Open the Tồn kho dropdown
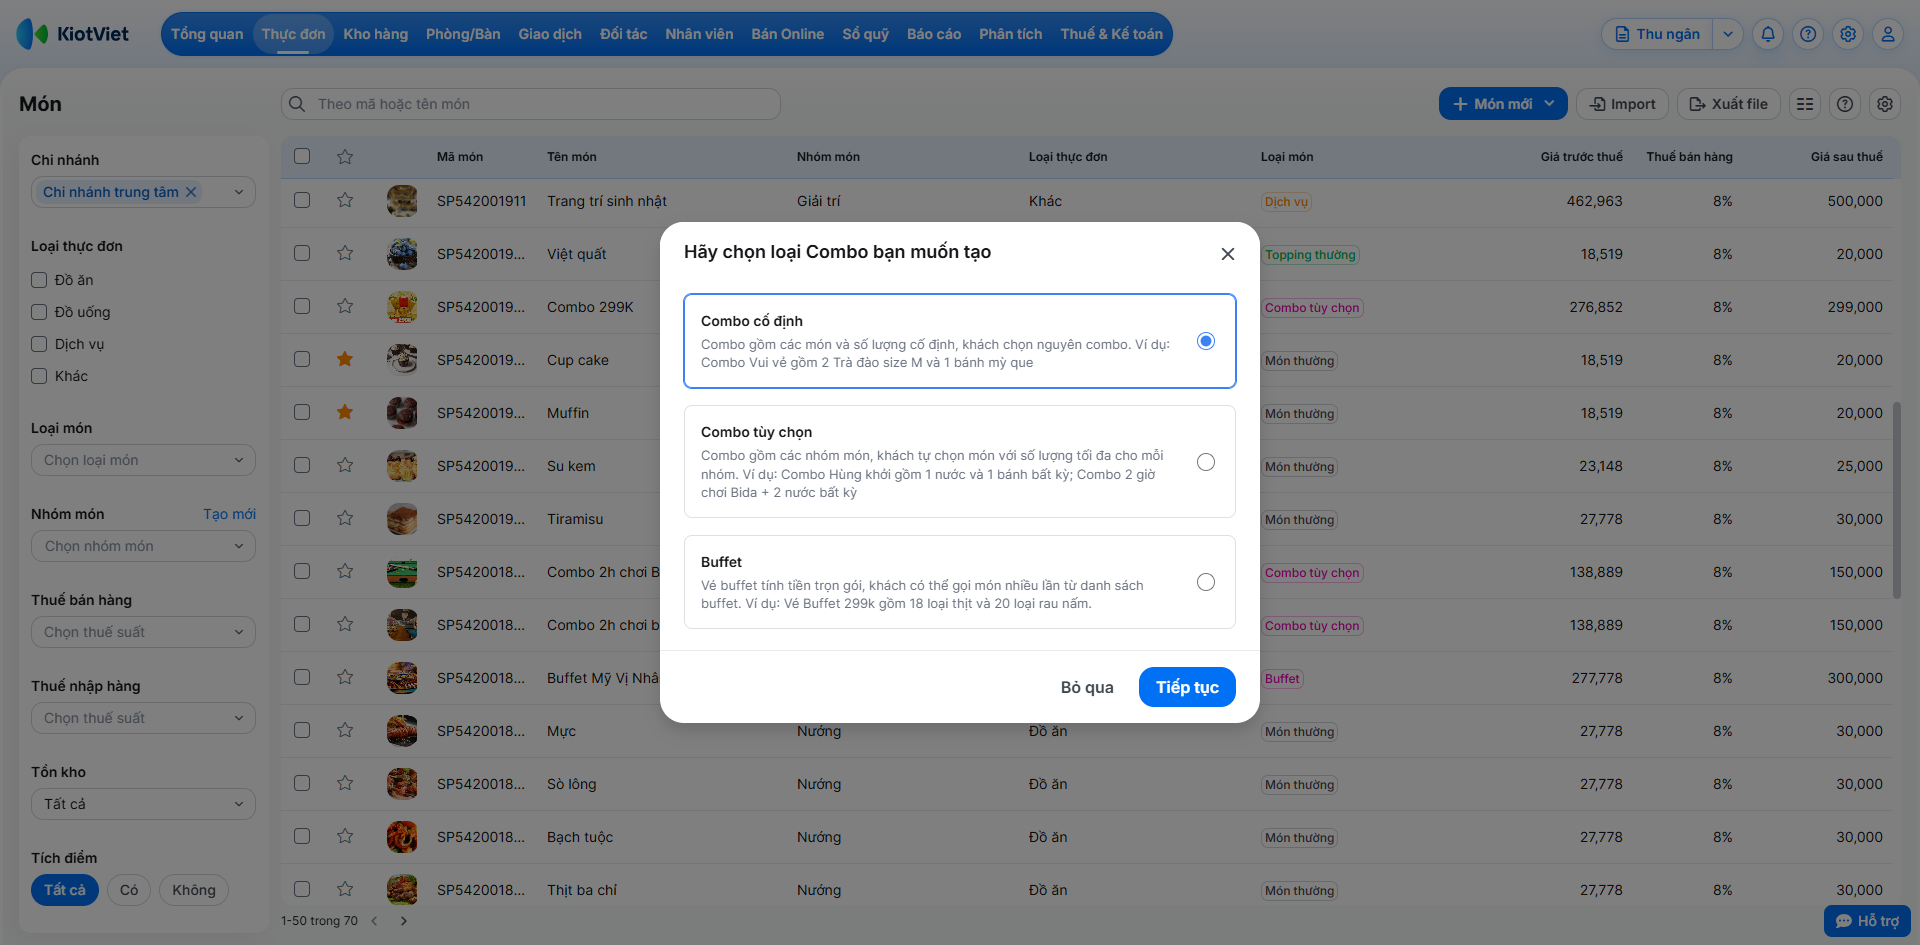Screen dimensions: 1920x945 click(x=143, y=804)
